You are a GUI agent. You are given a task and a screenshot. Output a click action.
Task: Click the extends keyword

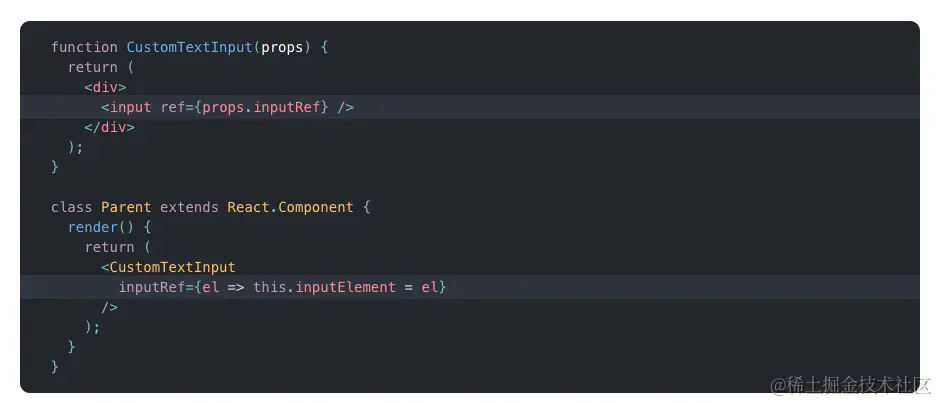[x=190, y=207]
